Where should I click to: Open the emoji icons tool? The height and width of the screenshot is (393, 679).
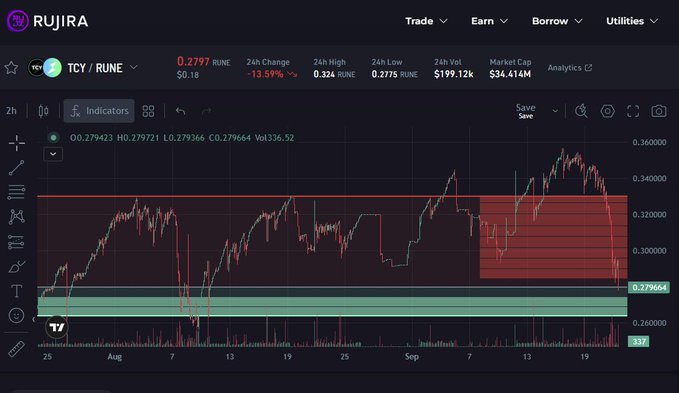tap(16, 315)
